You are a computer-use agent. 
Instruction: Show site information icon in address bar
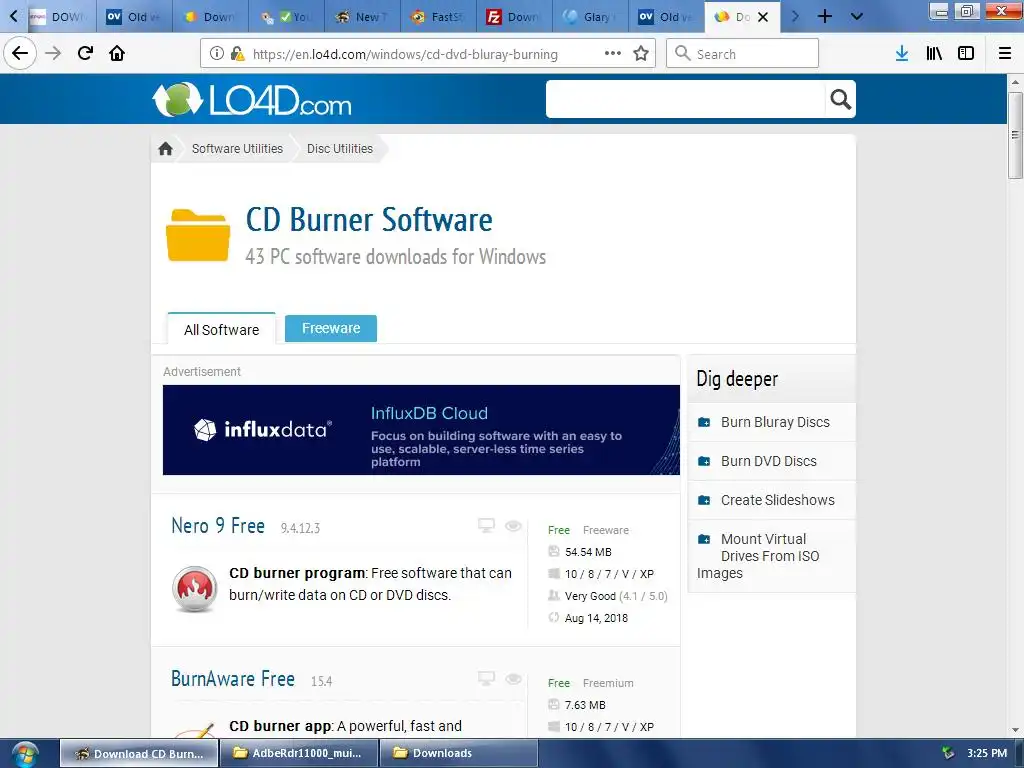(x=217, y=54)
